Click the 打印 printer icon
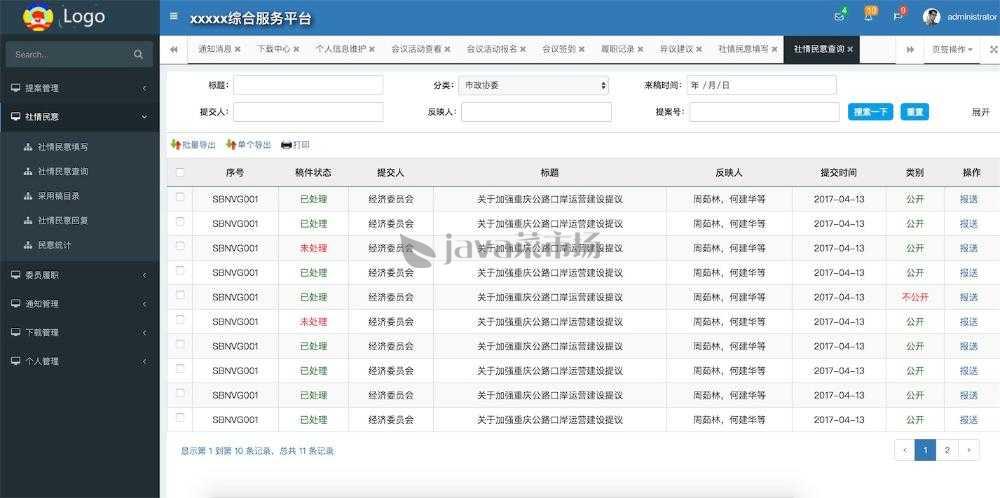1000x498 pixels. pyautogui.click(x=286, y=145)
